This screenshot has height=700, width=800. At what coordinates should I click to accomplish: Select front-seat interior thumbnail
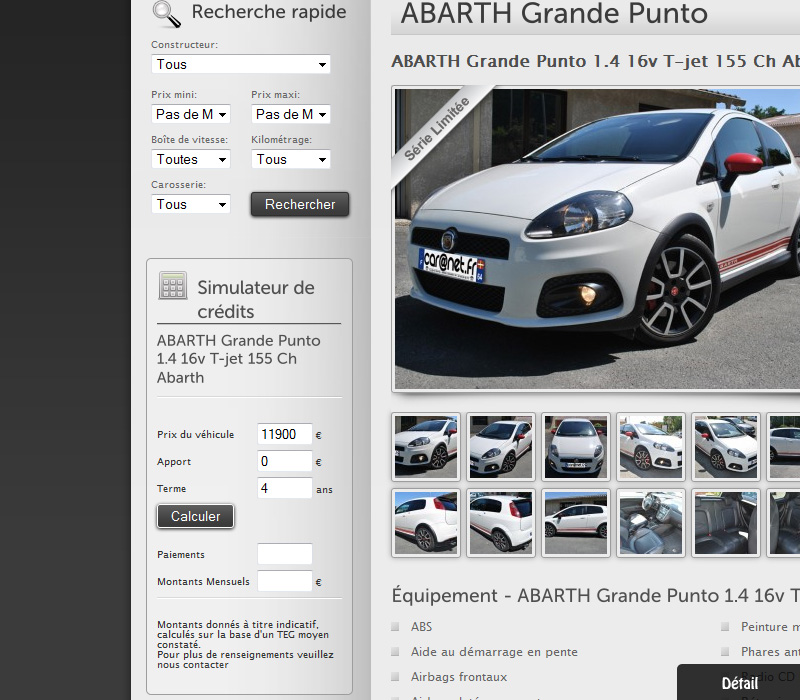(651, 523)
